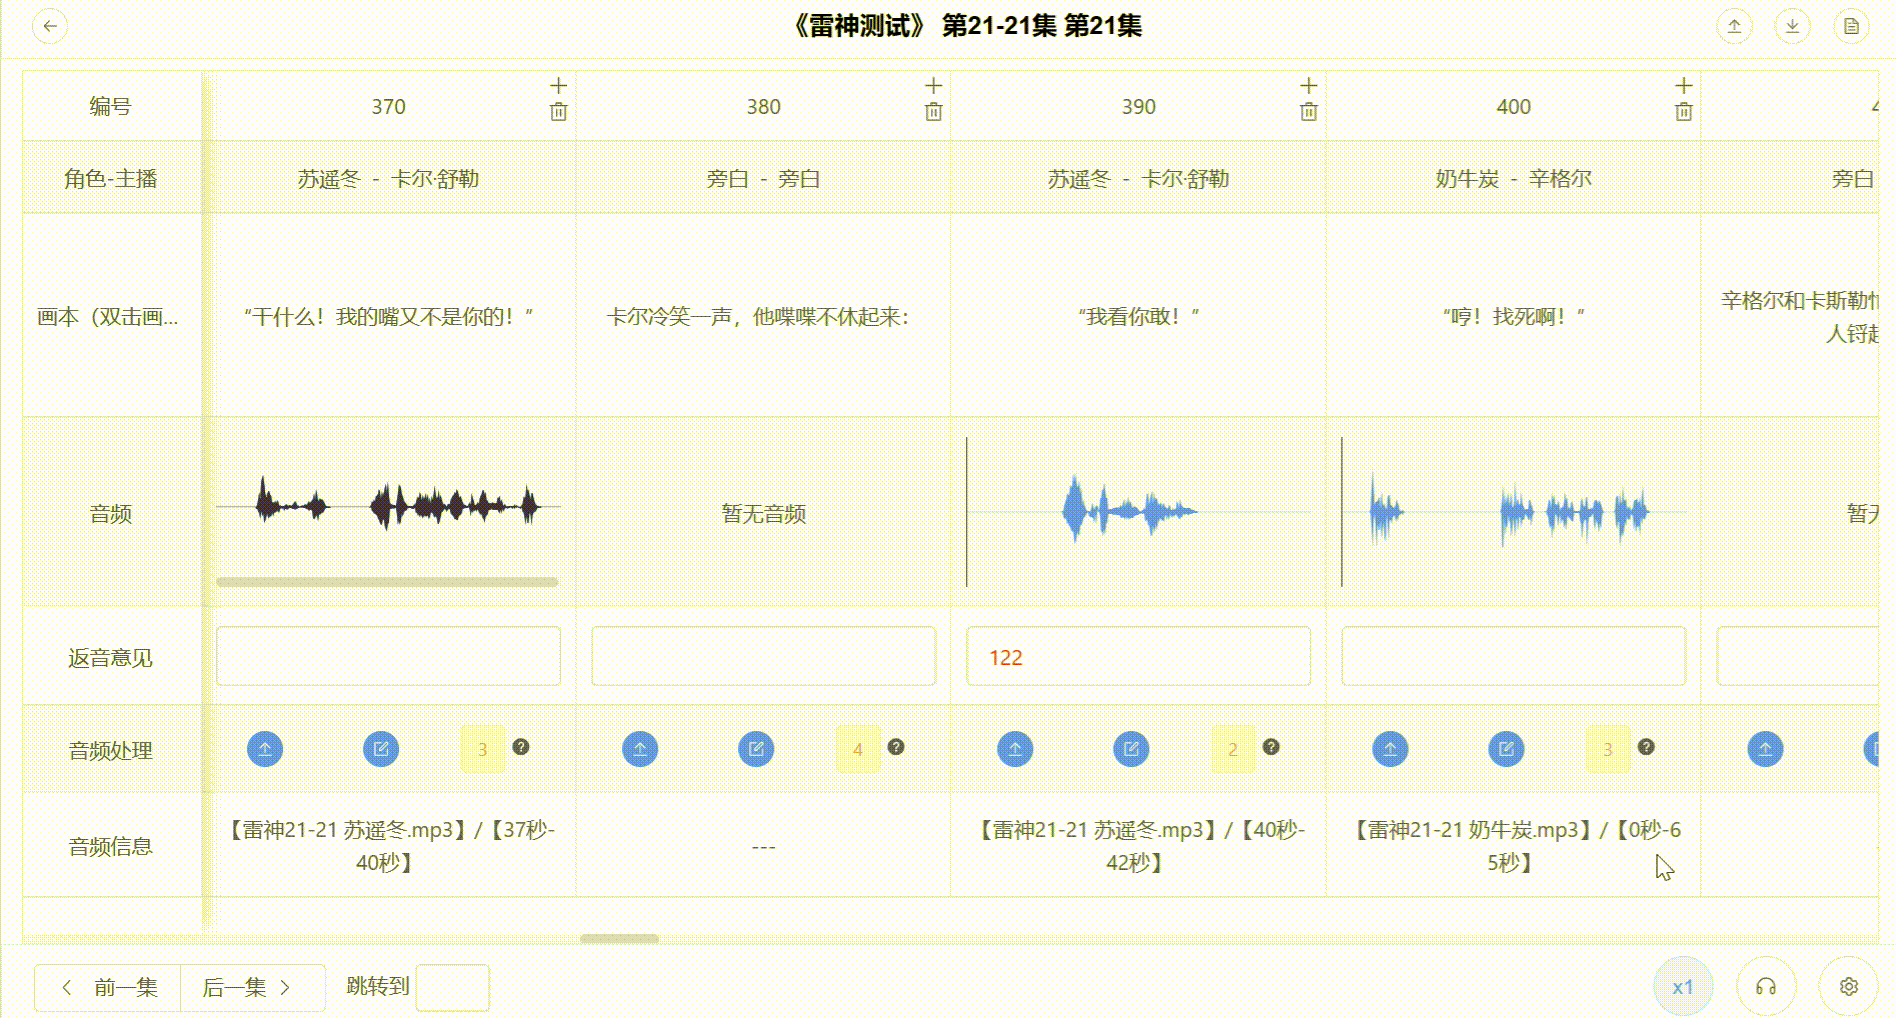
Task: Delete entry 380 with trash icon
Action: coord(934,112)
